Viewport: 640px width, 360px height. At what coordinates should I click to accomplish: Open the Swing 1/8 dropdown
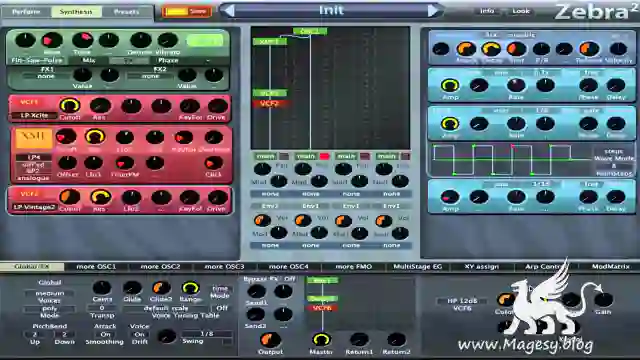207,334
